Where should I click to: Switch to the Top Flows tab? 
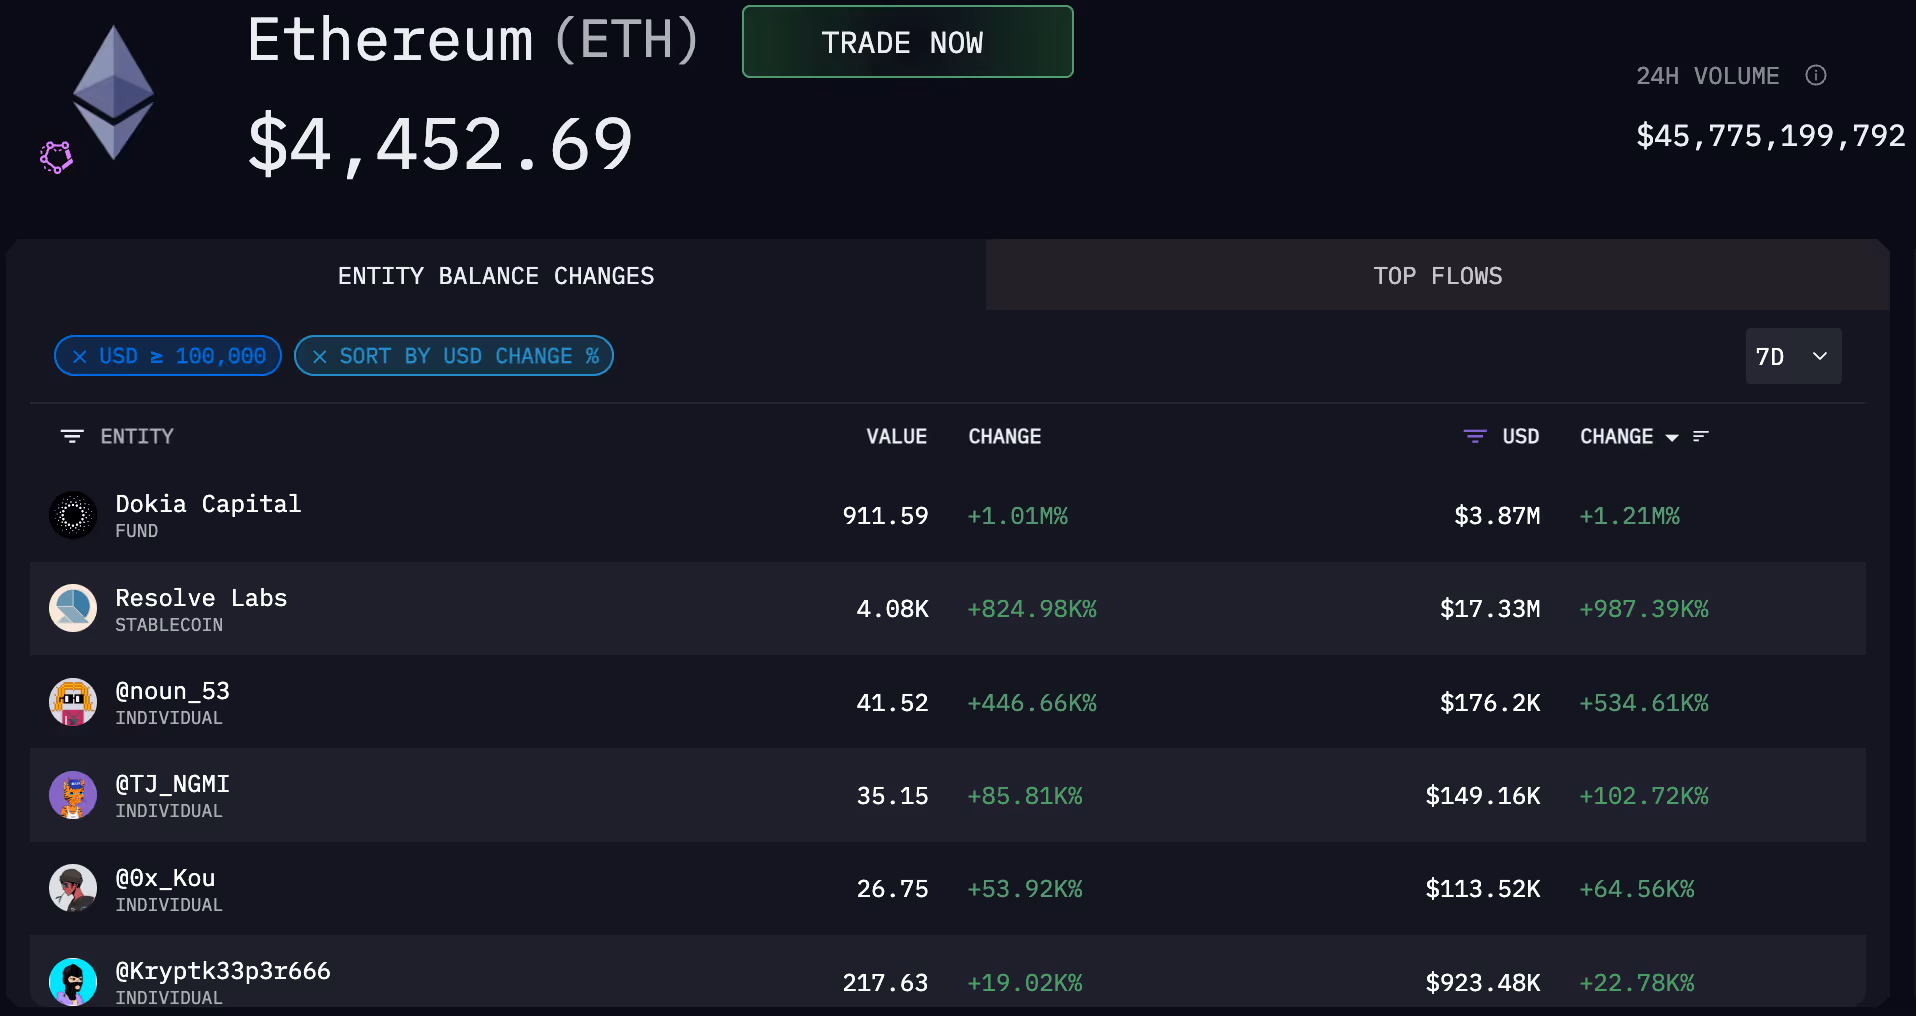click(x=1437, y=276)
